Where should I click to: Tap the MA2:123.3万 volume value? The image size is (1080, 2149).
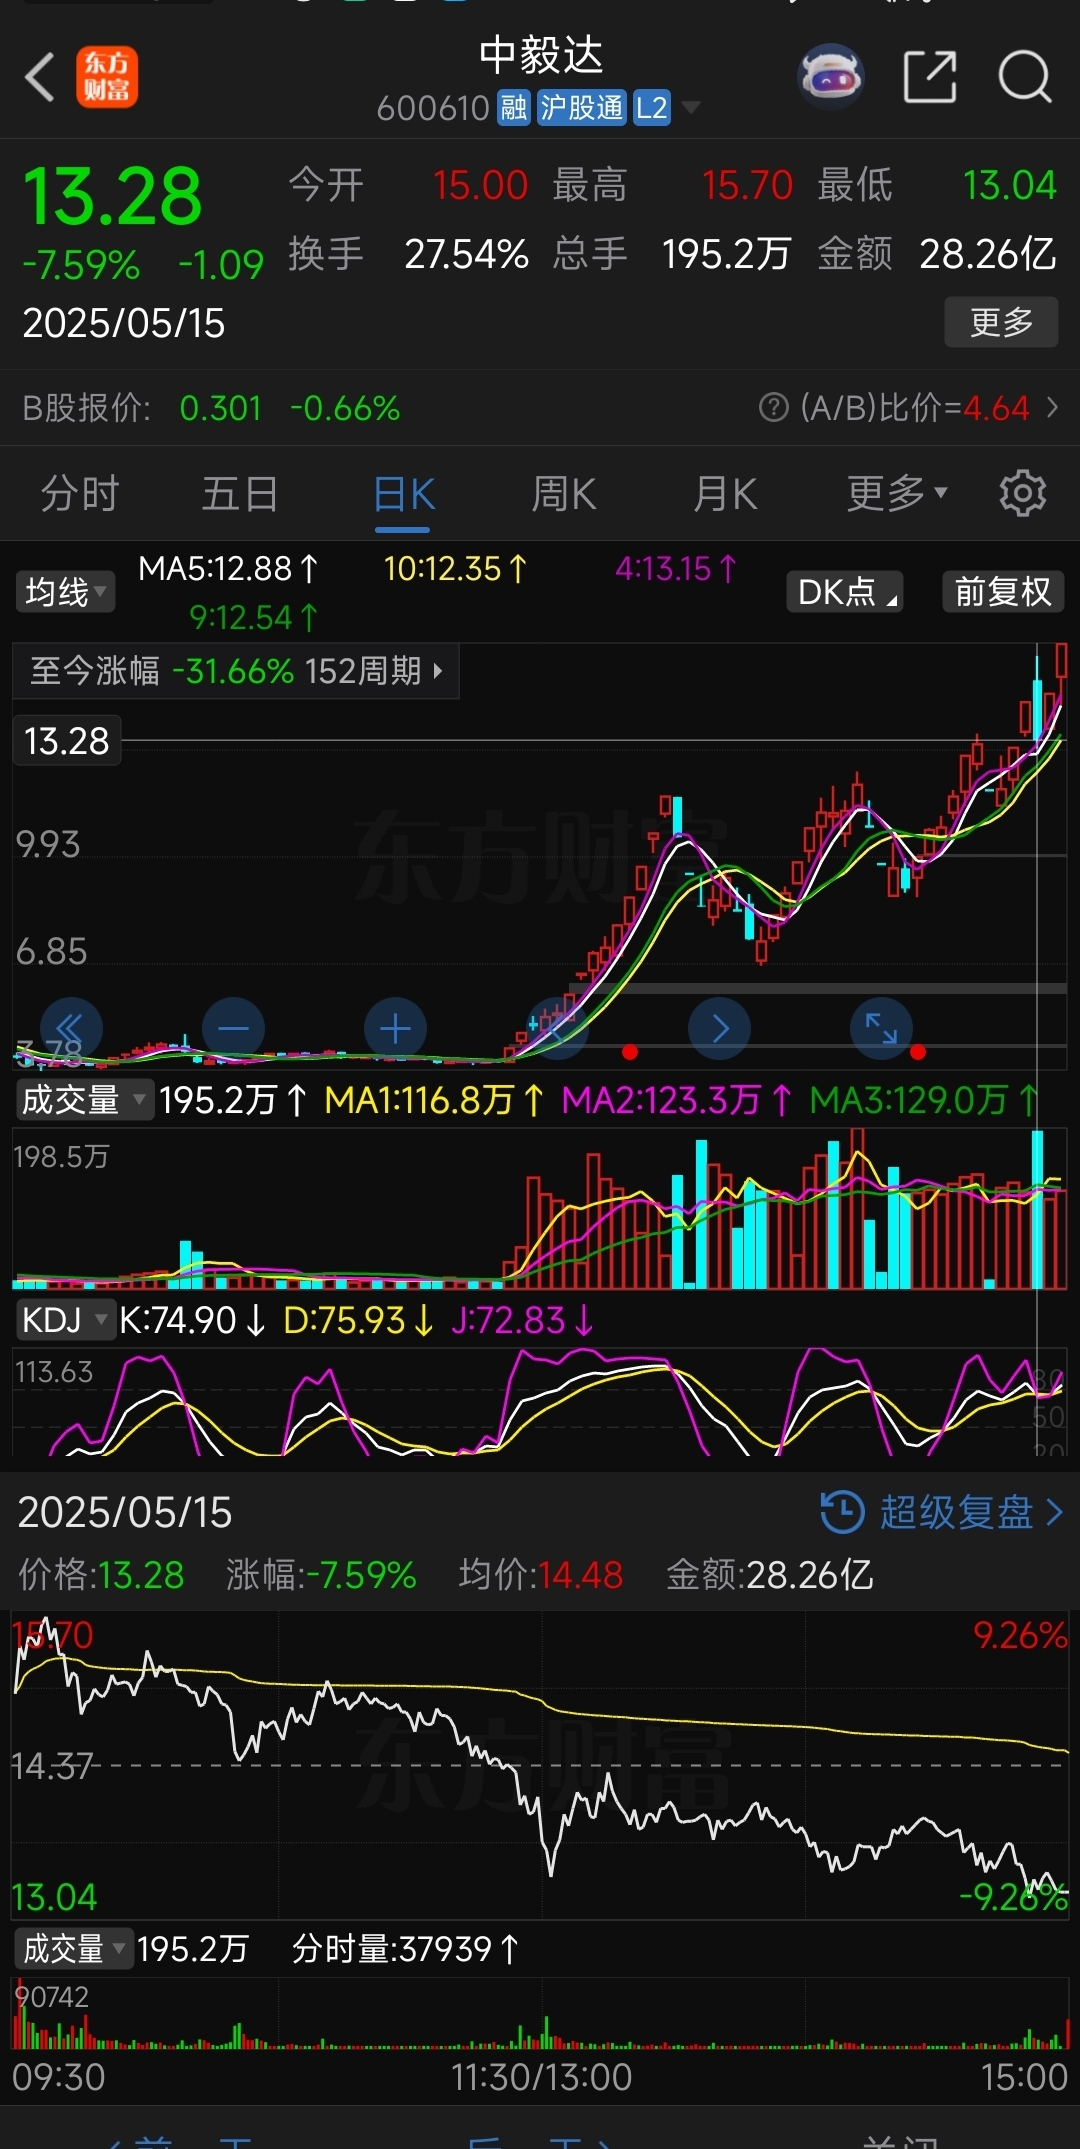[676, 1100]
